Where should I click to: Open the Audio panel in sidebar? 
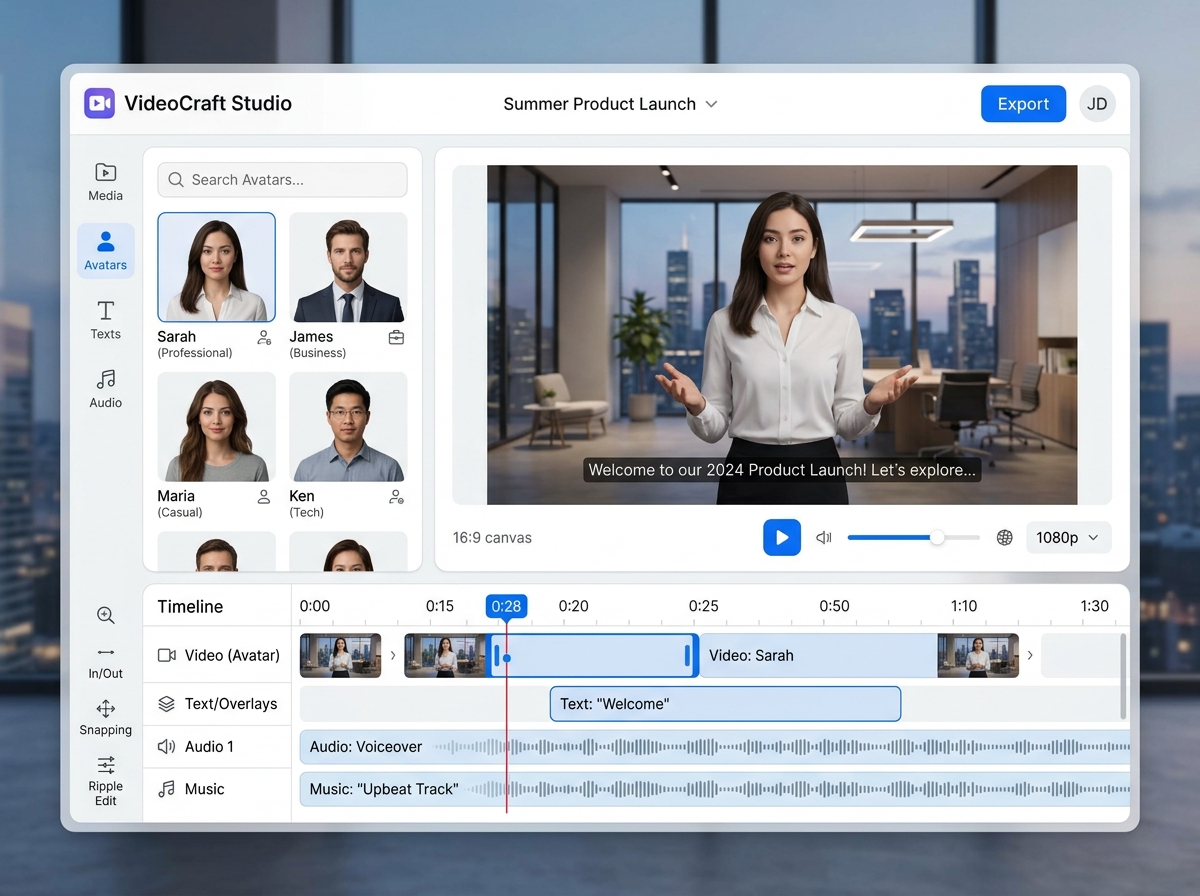[105, 389]
